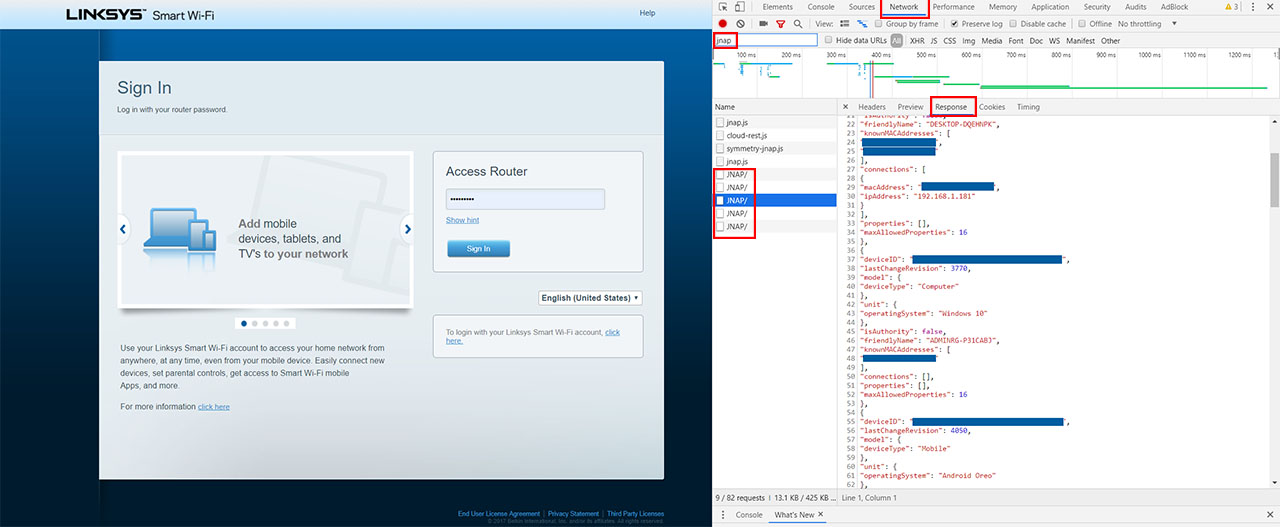1280x527 pixels.
Task: Select the inspect element cursor icon
Action: pyautogui.click(x=722, y=7)
